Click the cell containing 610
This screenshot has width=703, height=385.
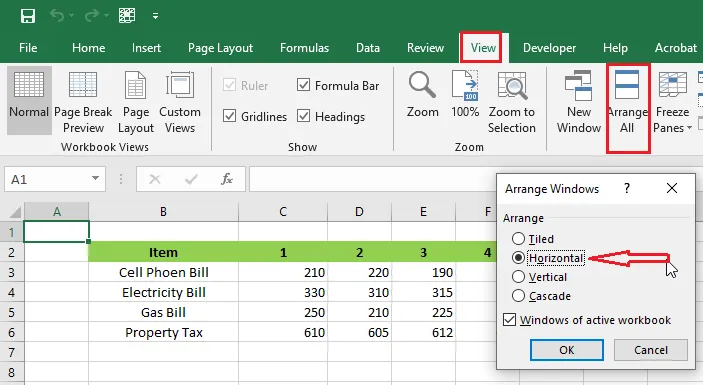283,333
